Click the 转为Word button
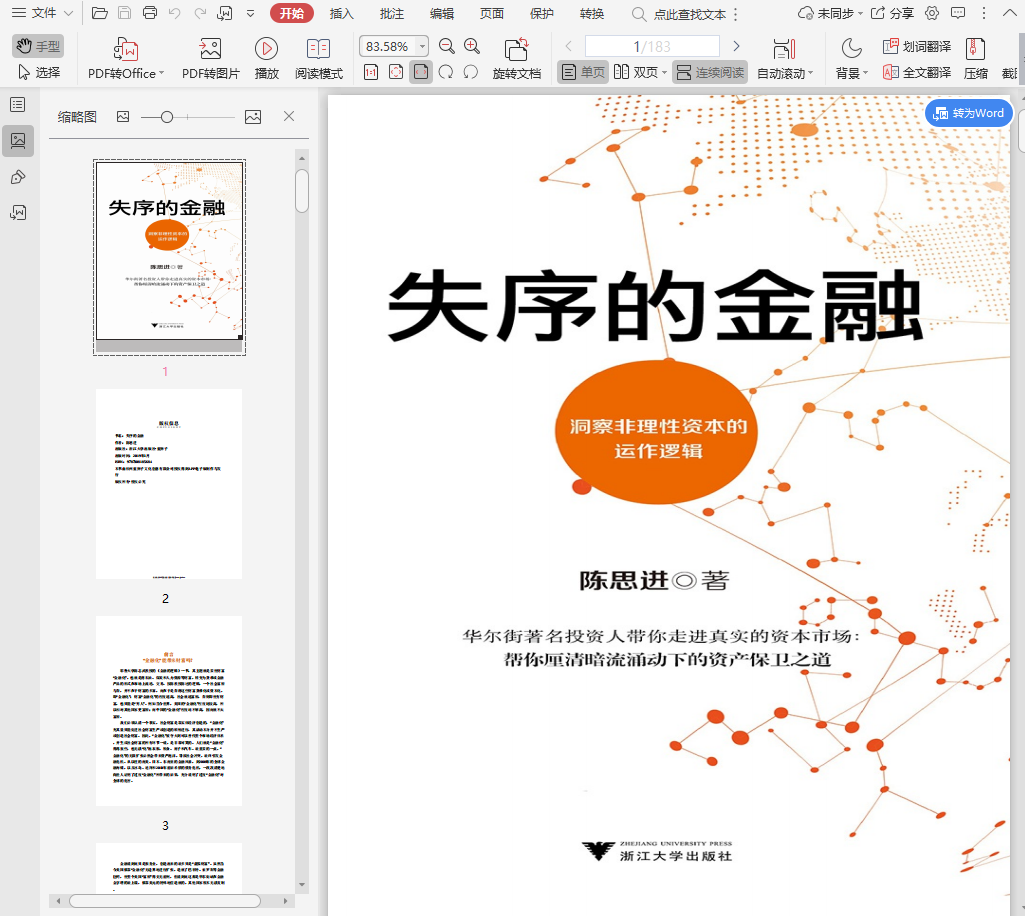Screen dimensions: 1025x916 point(968,113)
